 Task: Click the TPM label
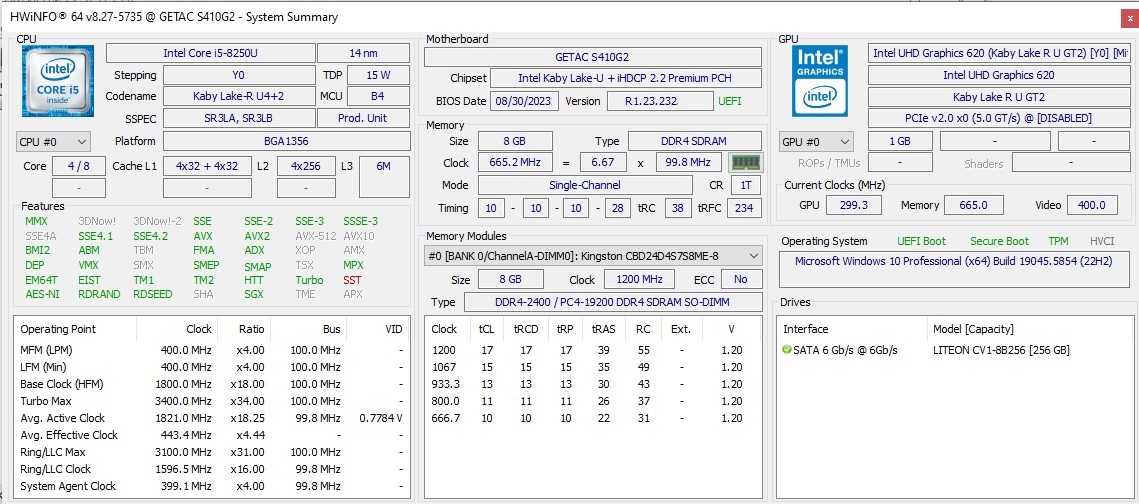(x=1058, y=241)
